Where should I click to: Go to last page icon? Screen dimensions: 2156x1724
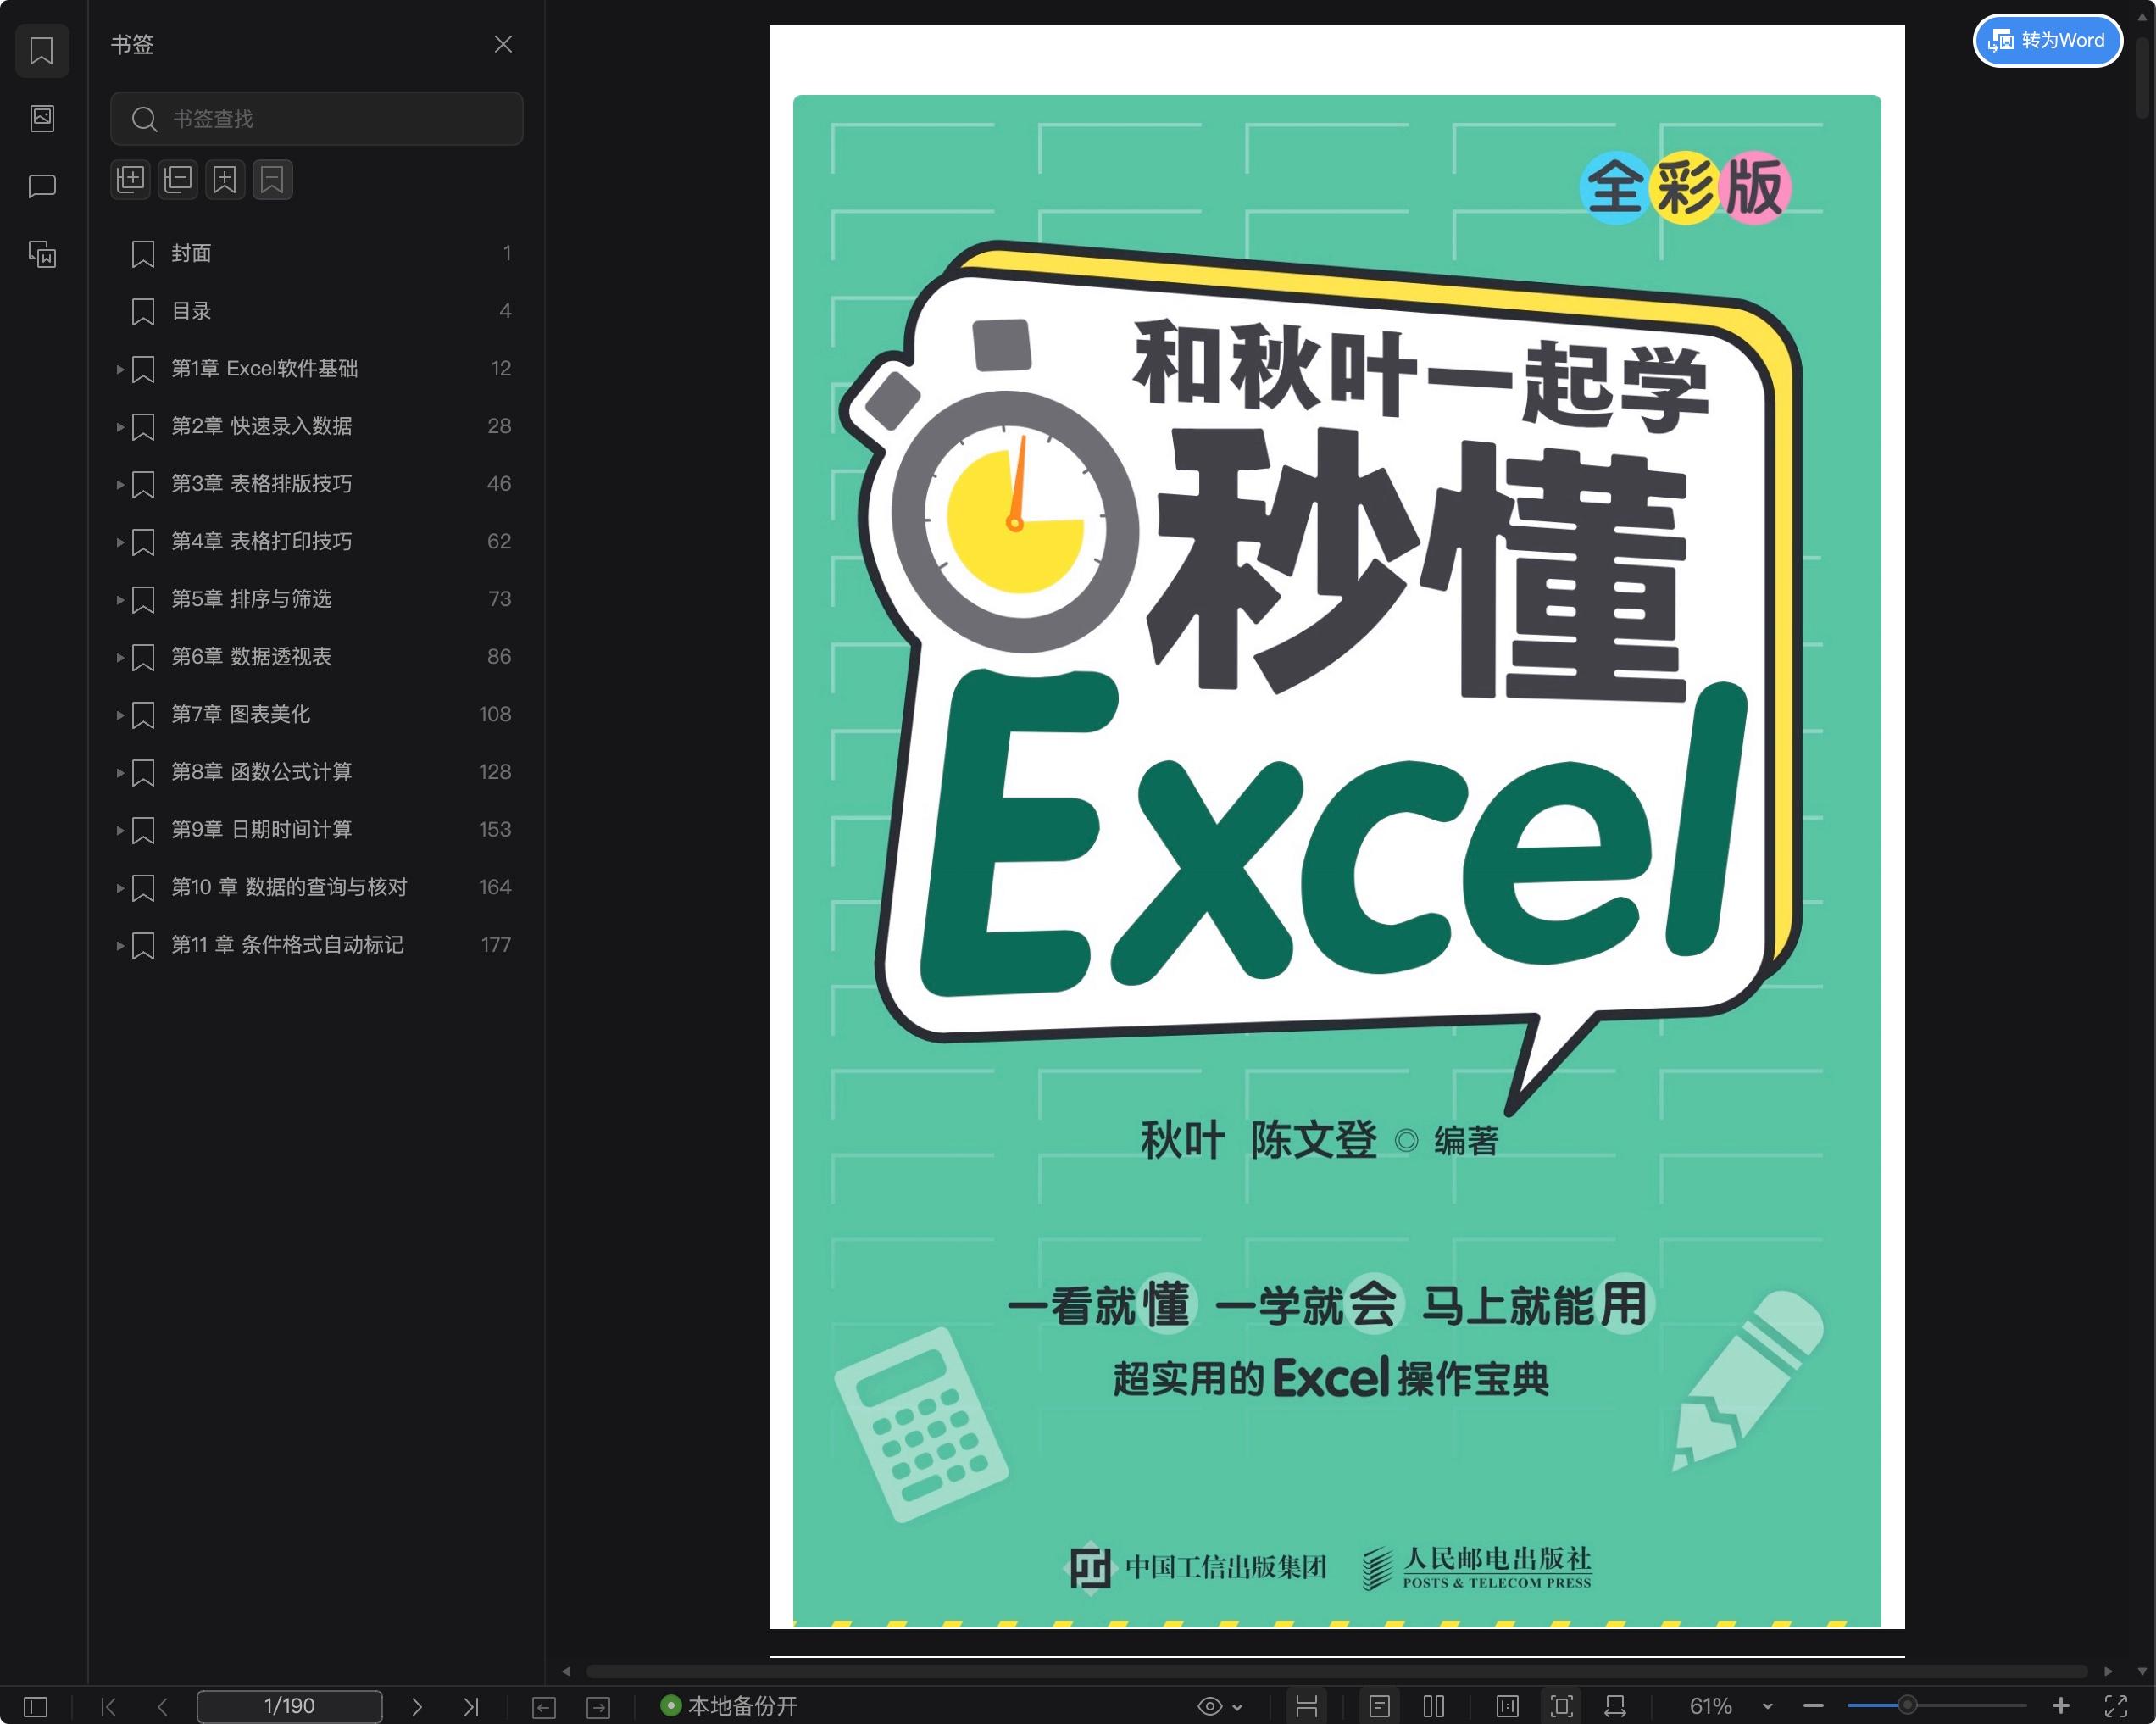point(471,1706)
